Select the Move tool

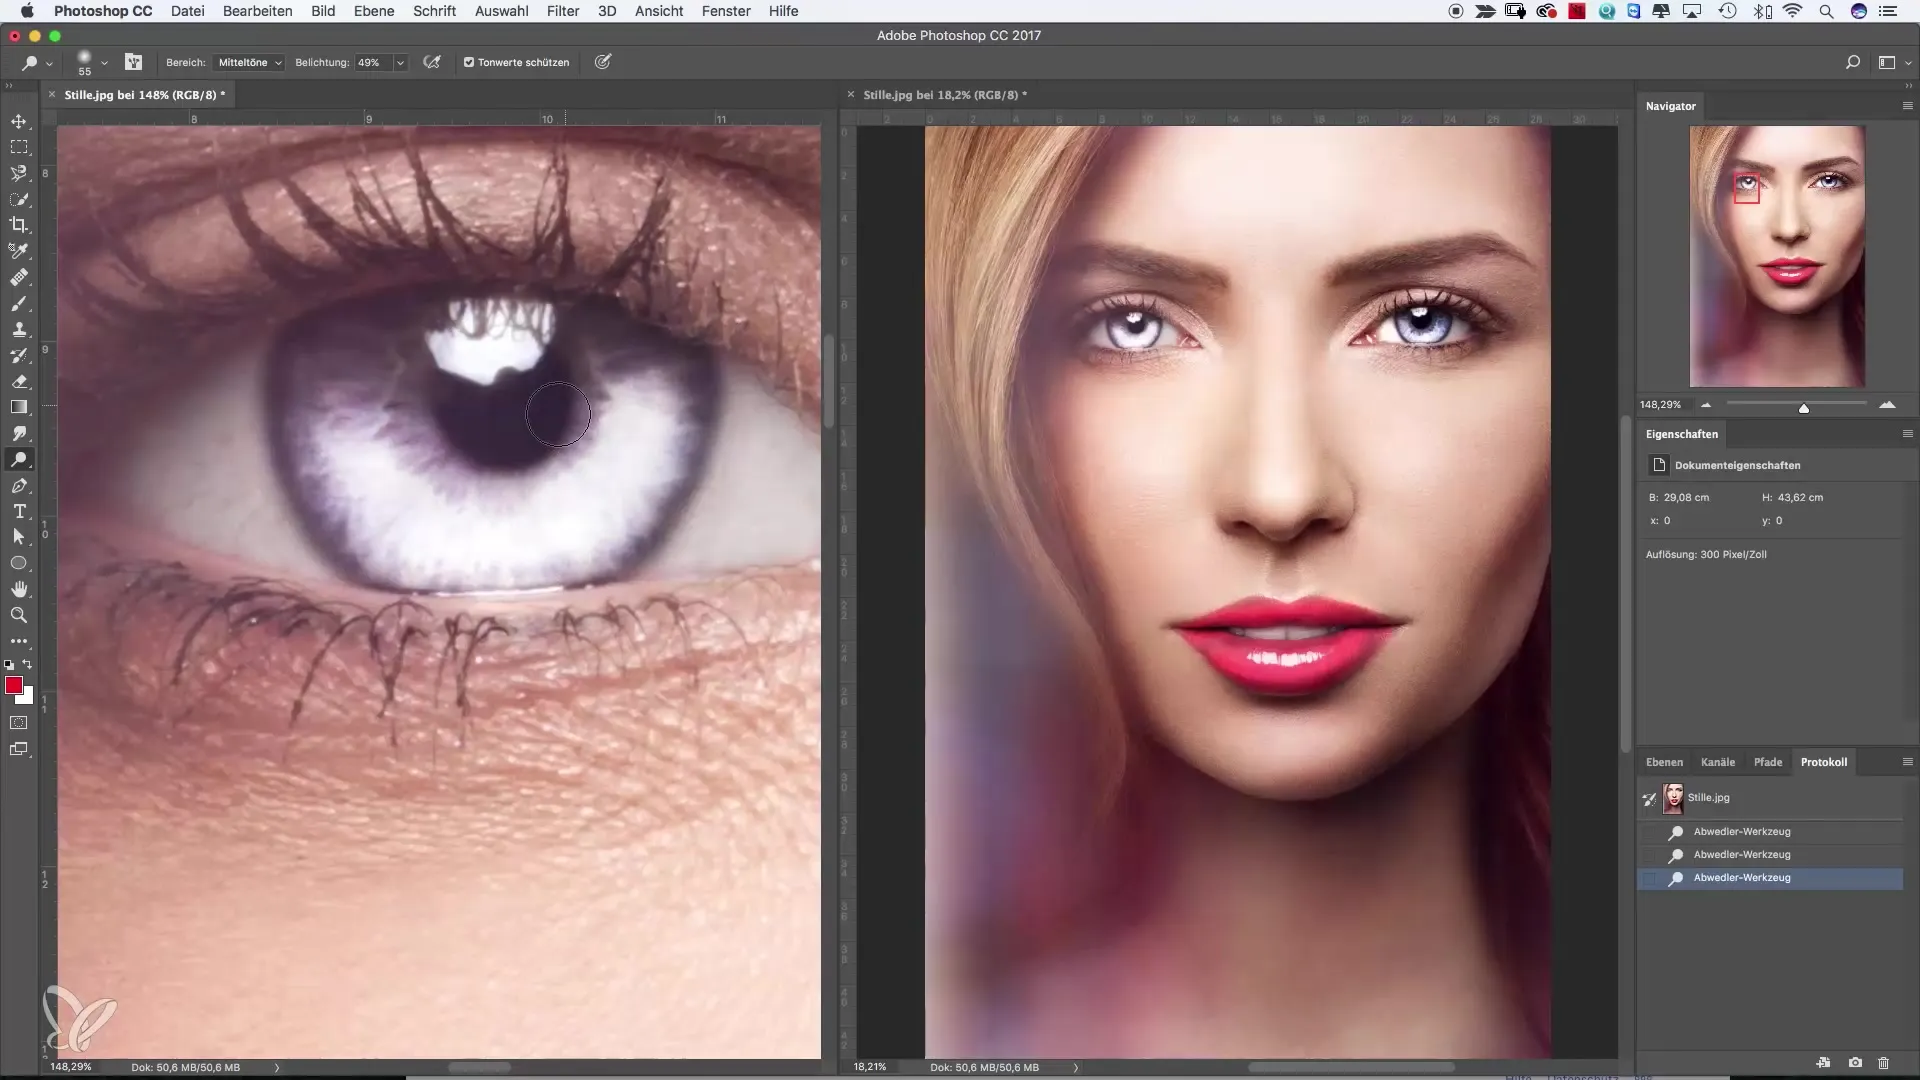tap(19, 121)
